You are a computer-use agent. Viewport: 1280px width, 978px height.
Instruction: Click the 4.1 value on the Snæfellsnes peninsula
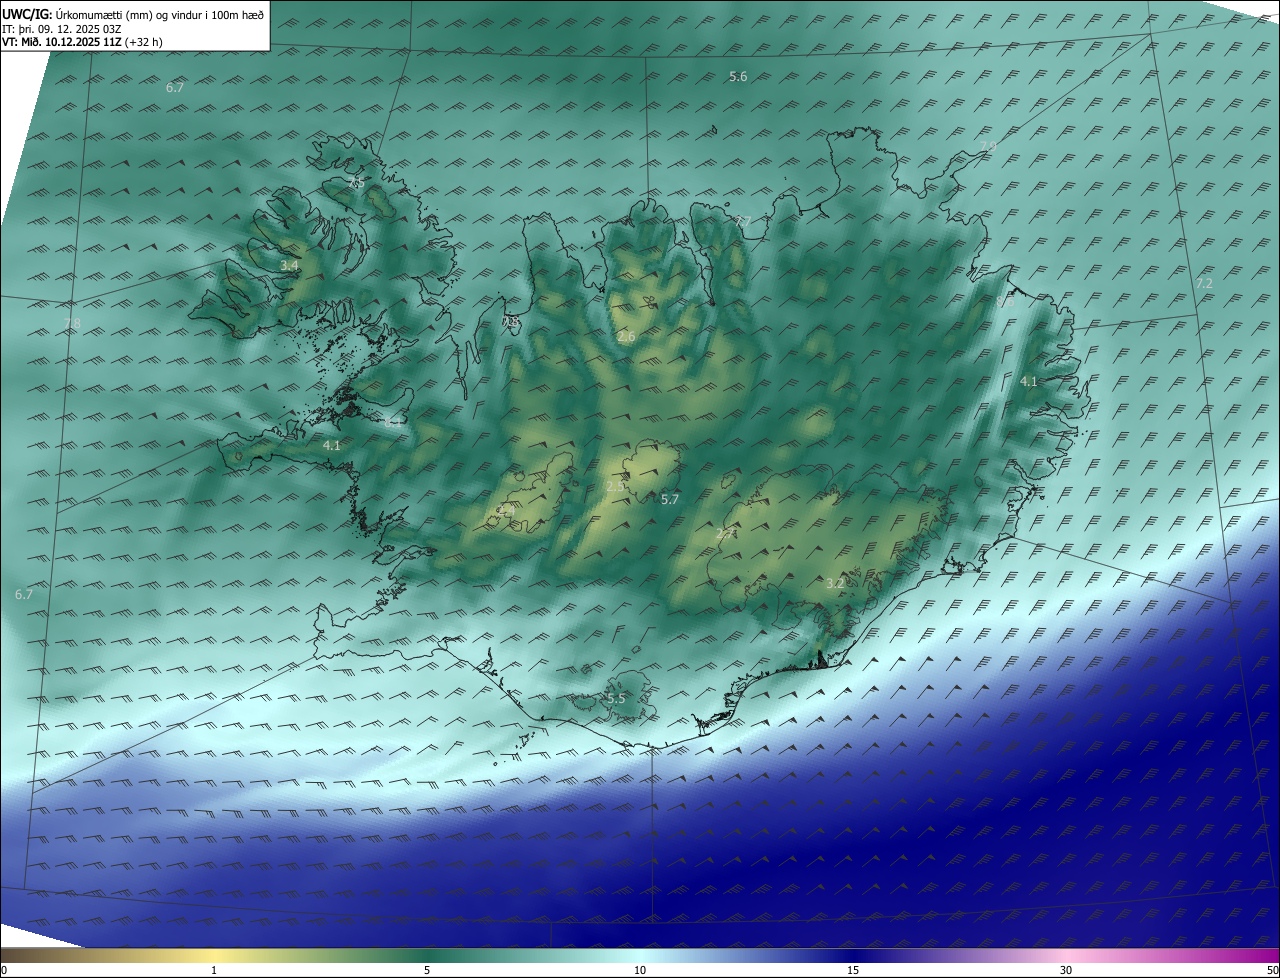332,446
